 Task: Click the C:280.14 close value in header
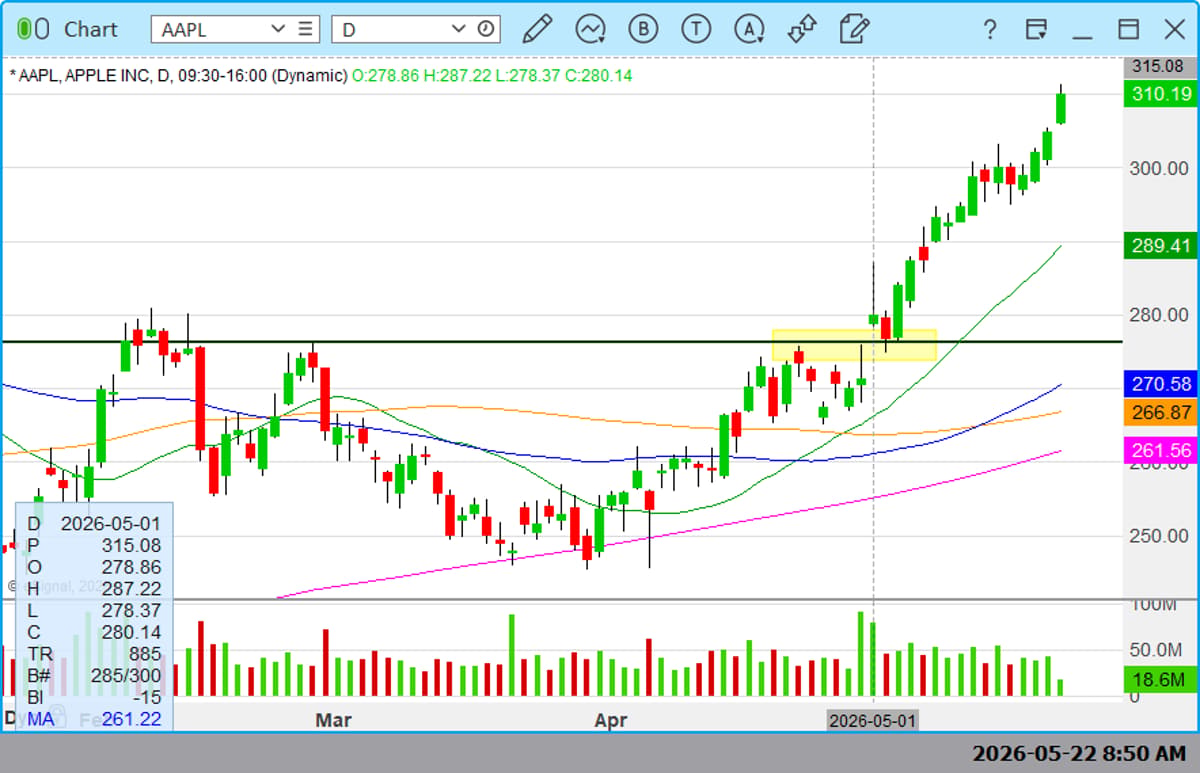(x=599, y=76)
